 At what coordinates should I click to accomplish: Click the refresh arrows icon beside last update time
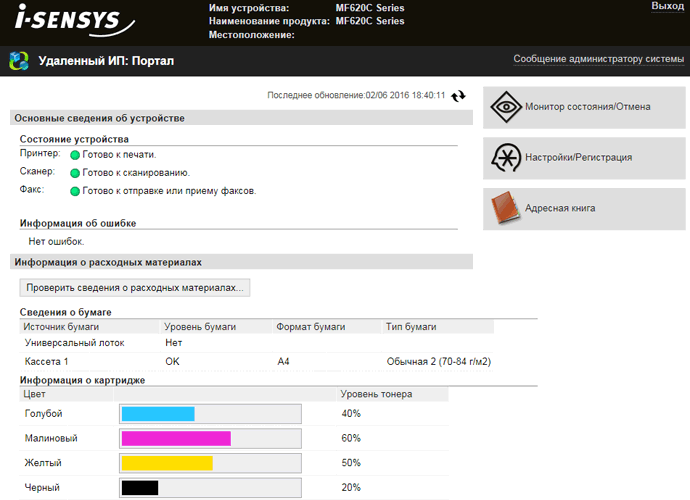click(458, 96)
